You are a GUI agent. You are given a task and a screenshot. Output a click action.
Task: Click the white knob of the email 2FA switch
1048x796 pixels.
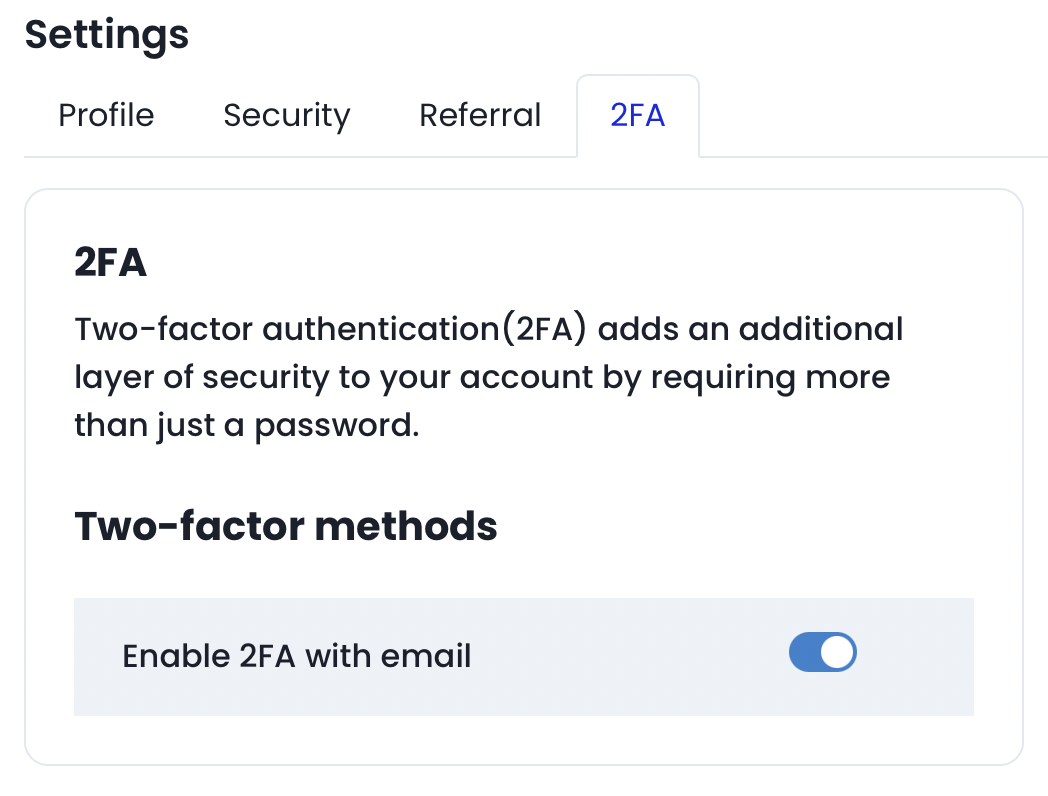pos(840,653)
